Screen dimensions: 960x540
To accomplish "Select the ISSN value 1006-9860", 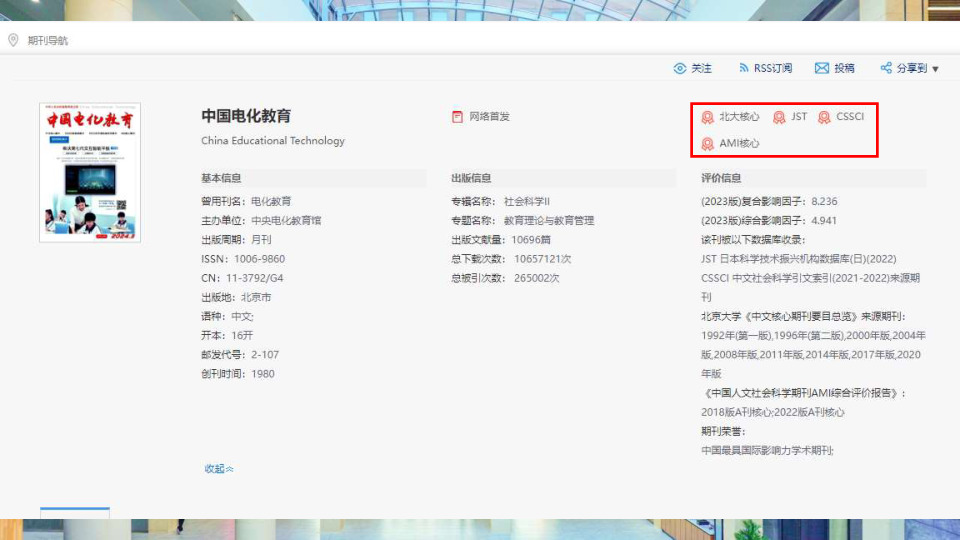I will coord(260,259).
